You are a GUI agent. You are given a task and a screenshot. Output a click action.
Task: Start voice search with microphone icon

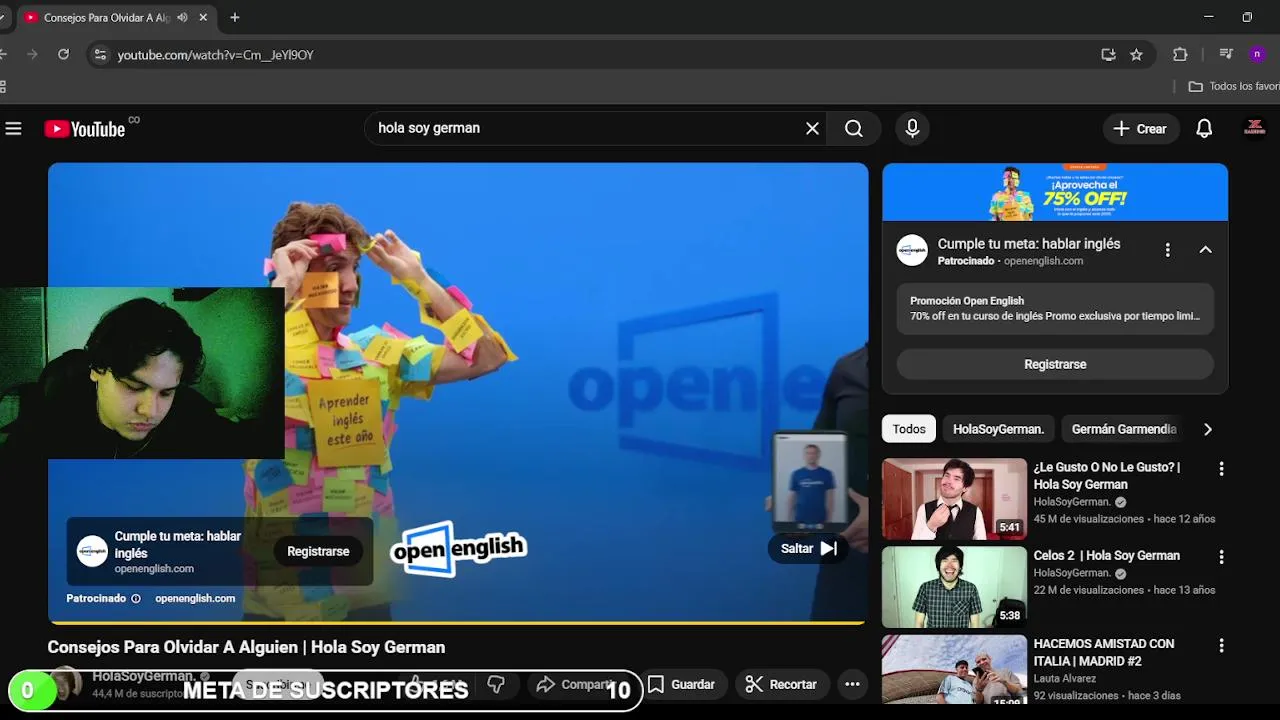(x=912, y=128)
